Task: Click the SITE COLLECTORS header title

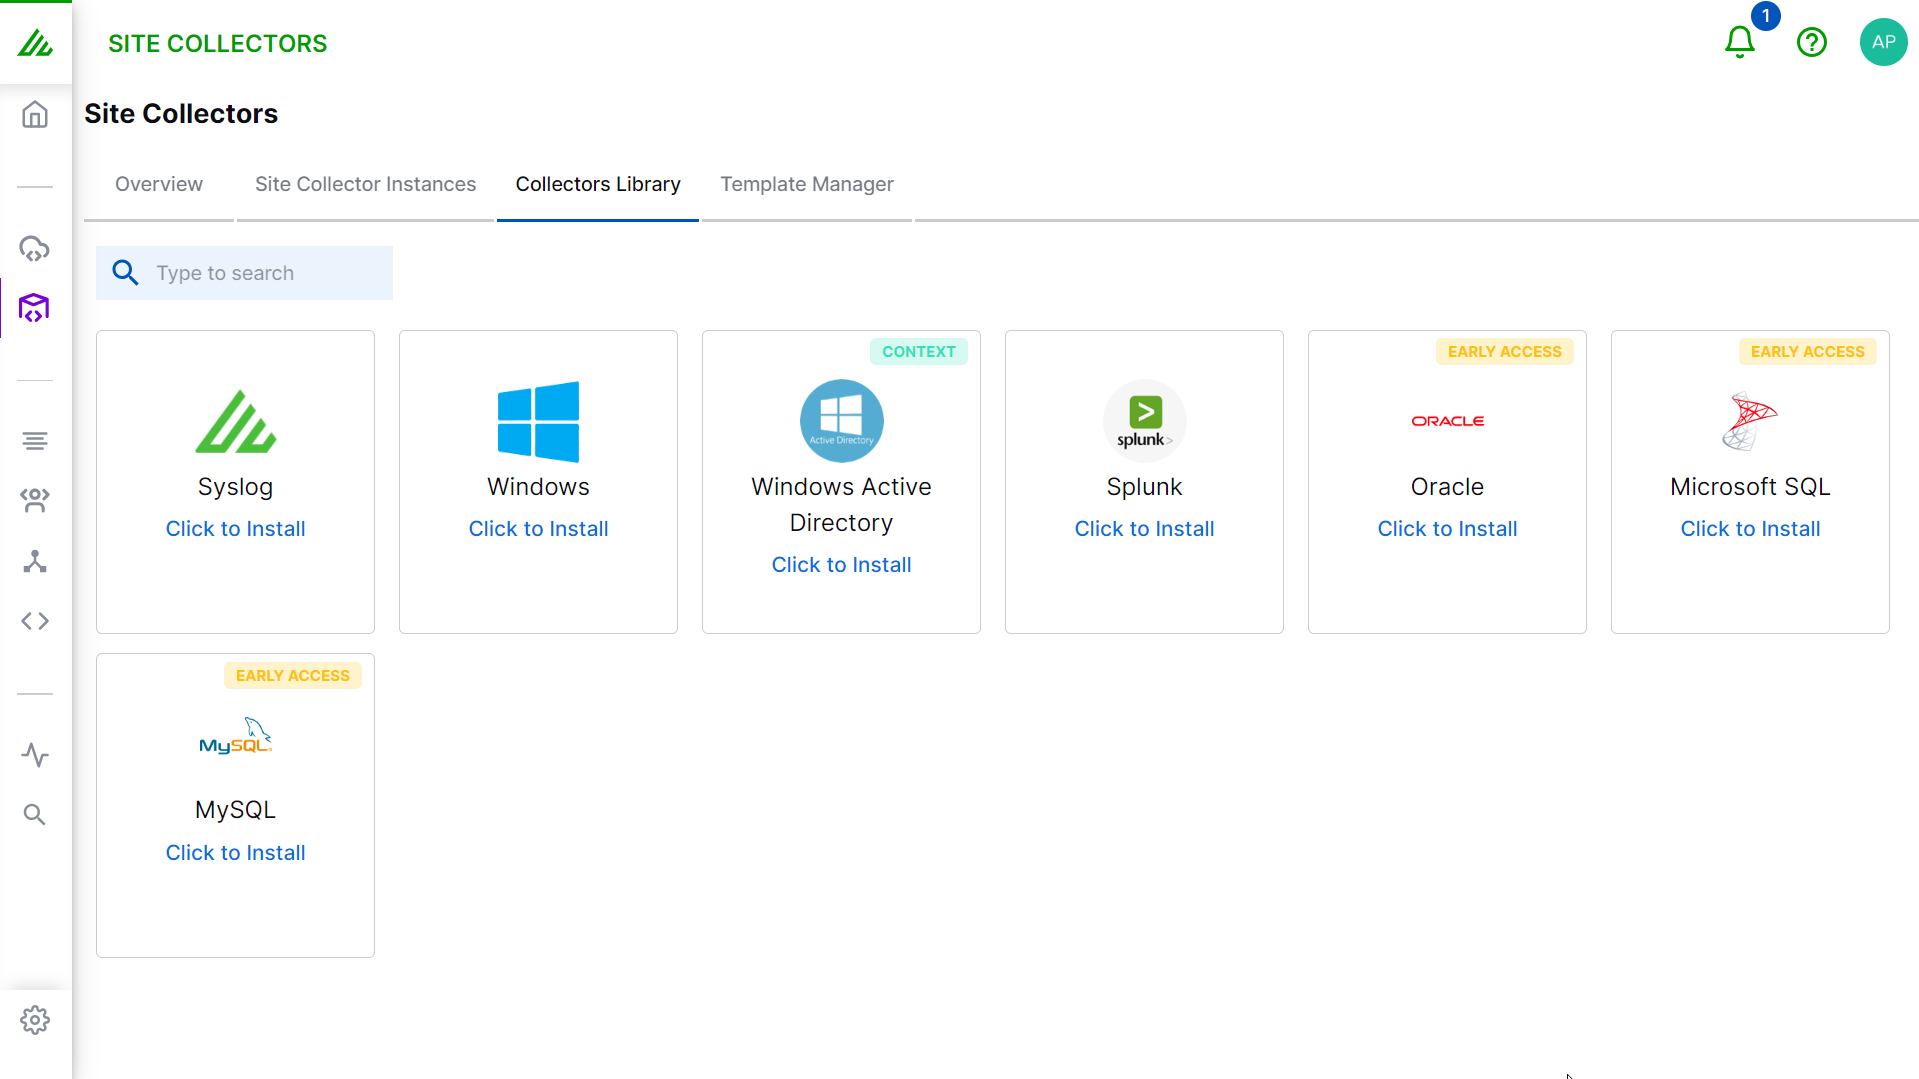Action: [218, 43]
